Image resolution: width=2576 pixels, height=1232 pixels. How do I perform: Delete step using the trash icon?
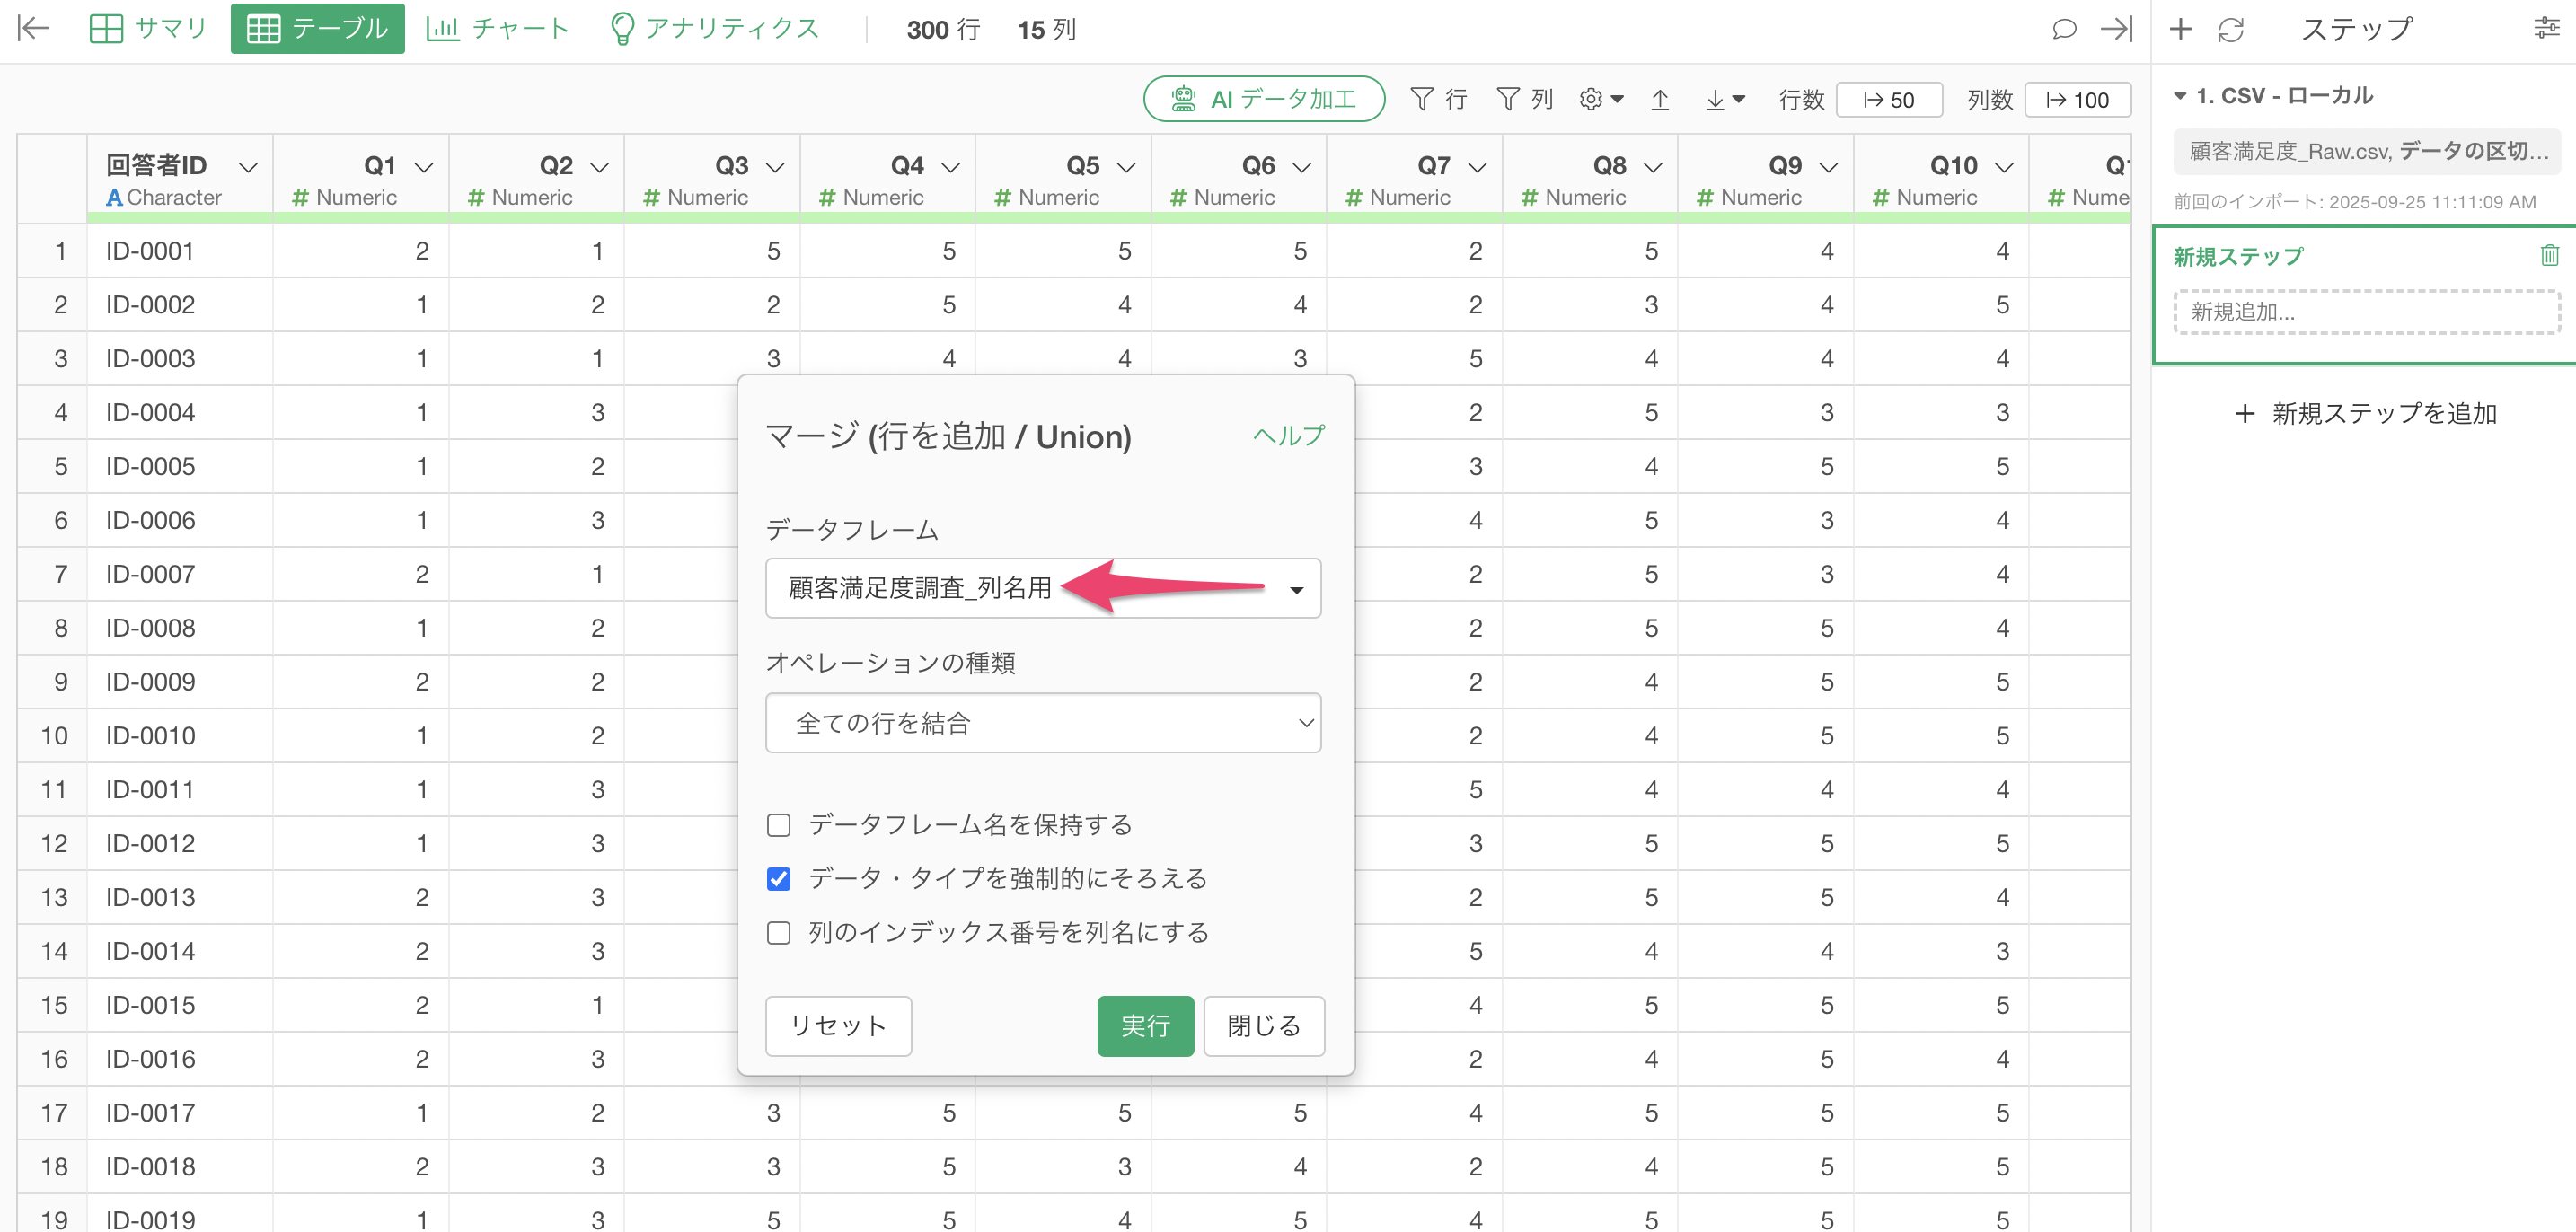(2548, 256)
